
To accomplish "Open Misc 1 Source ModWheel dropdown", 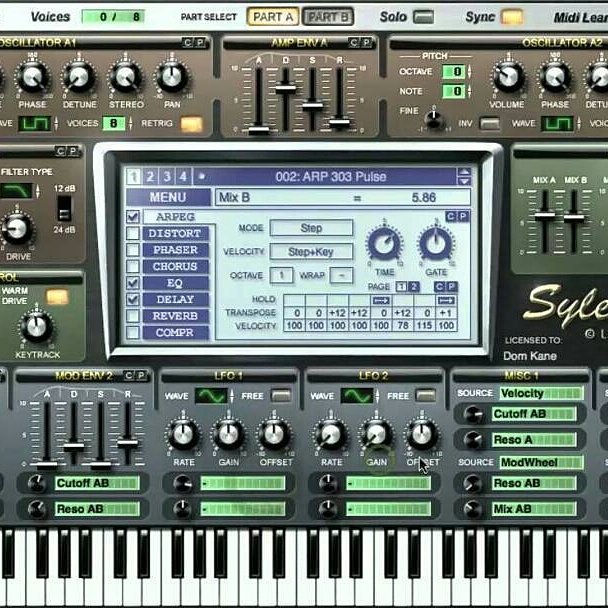I will [x=541, y=462].
